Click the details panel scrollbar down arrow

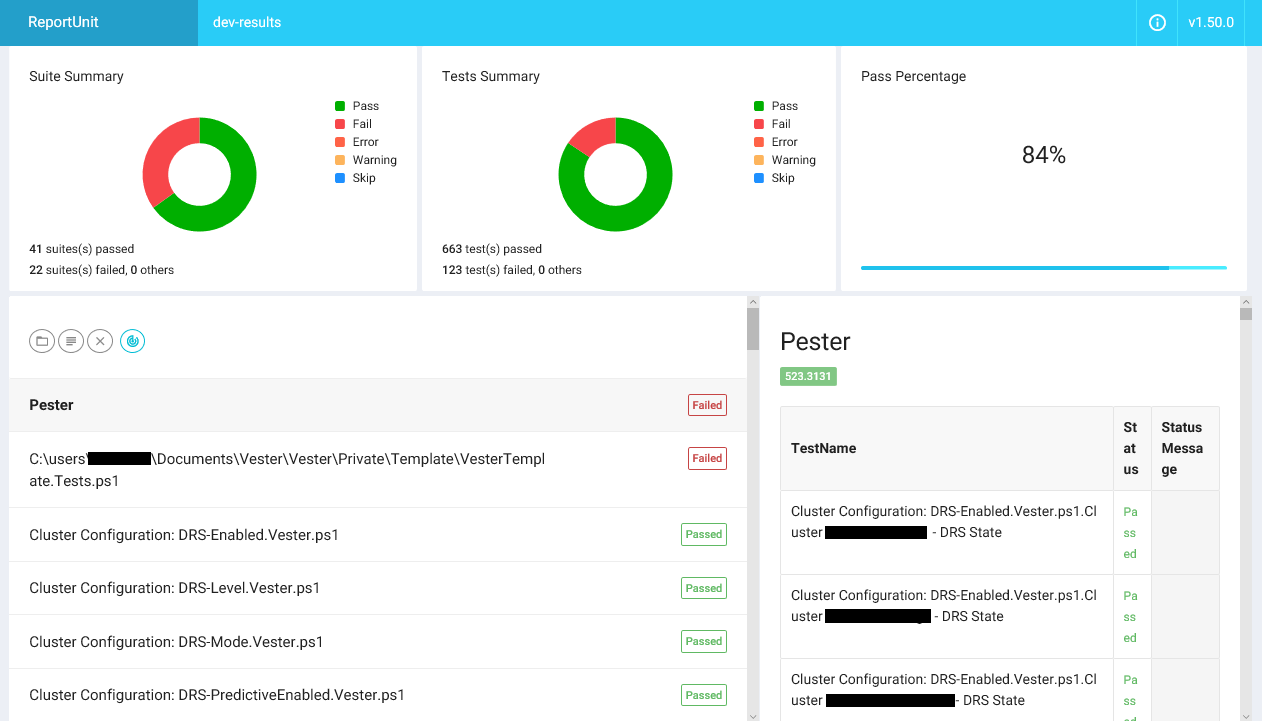tap(1246, 715)
